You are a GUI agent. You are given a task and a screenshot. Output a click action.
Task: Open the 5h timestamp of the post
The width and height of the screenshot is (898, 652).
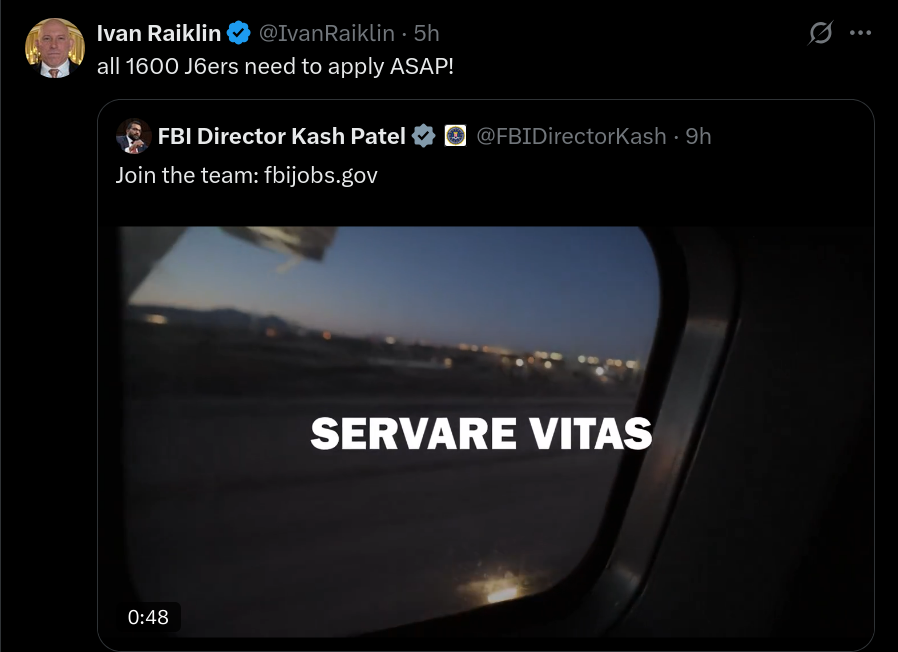tap(427, 33)
